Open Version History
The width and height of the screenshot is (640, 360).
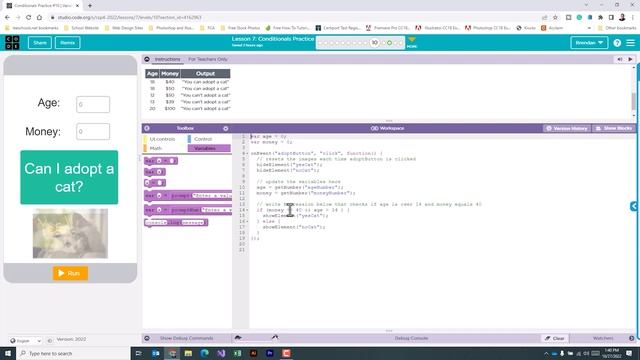(567, 128)
